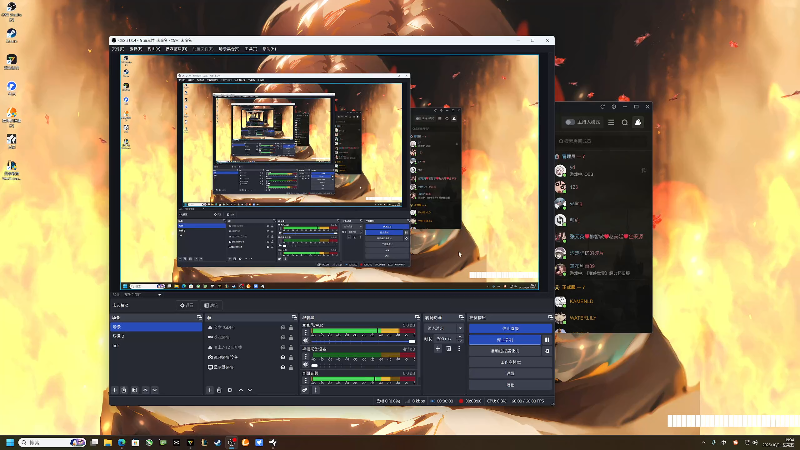The image size is (800, 450).
Task: Click the search field in the chat window
Action: pos(603,141)
